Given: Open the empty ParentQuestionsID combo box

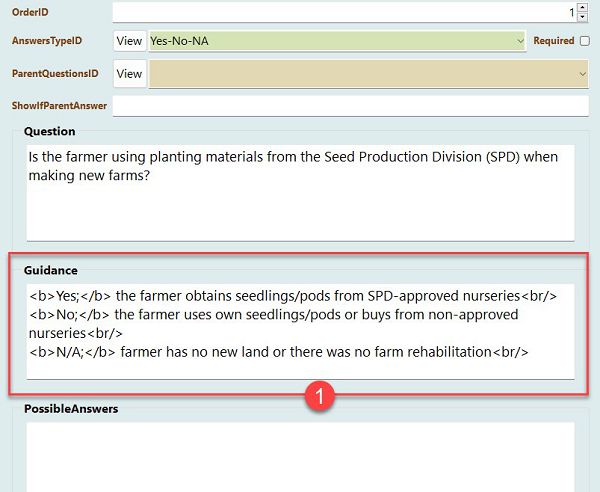Looking at the screenshot, I should pyautogui.click(x=368, y=73).
